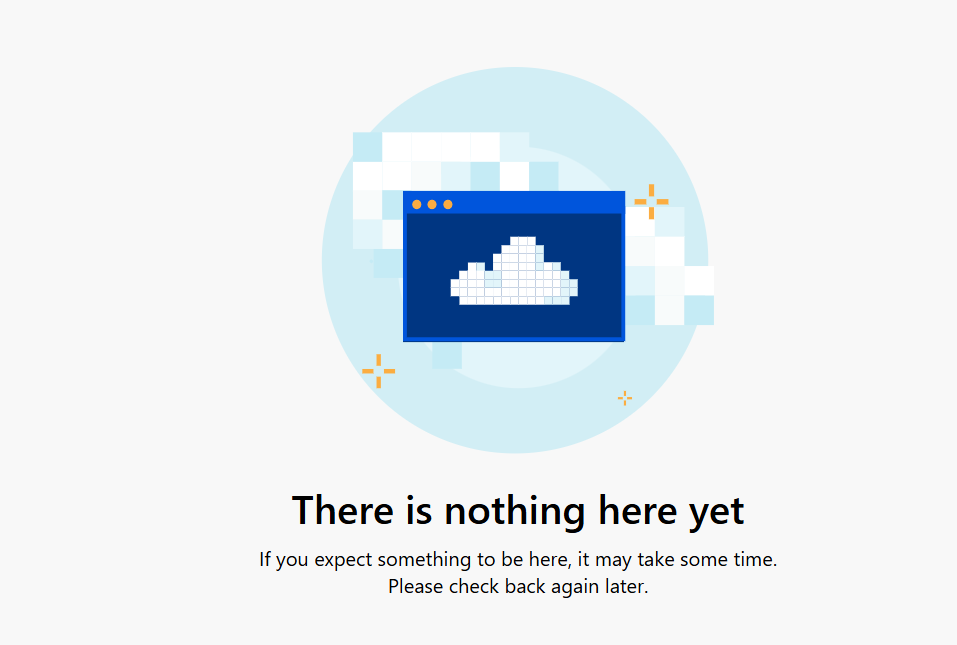Click the dark navy area inside illustrated window
The width and height of the screenshot is (957, 645).
514,275
